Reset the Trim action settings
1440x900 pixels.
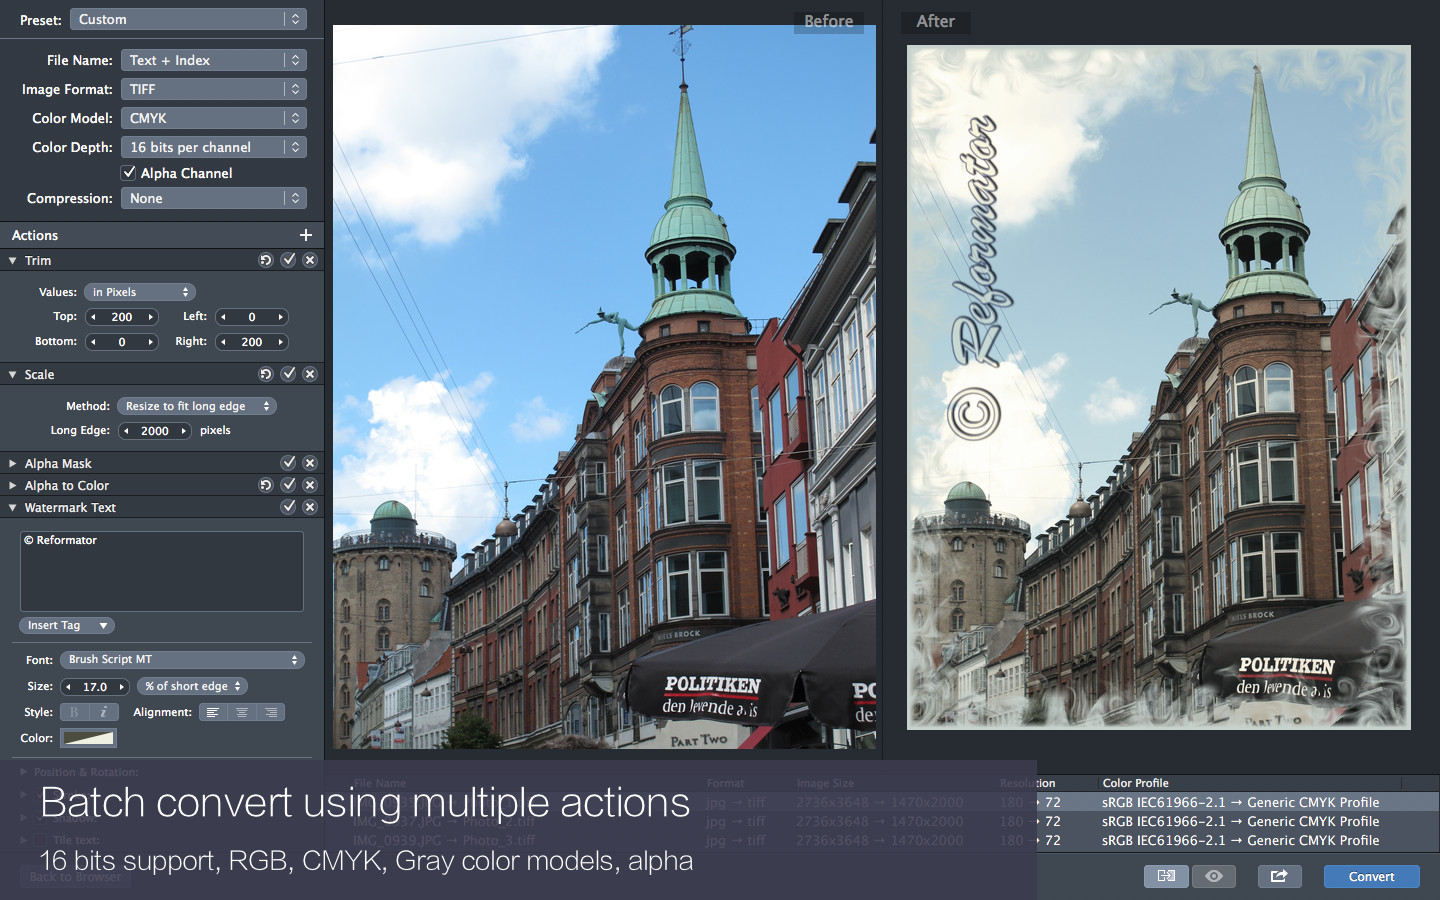tap(266, 260)
